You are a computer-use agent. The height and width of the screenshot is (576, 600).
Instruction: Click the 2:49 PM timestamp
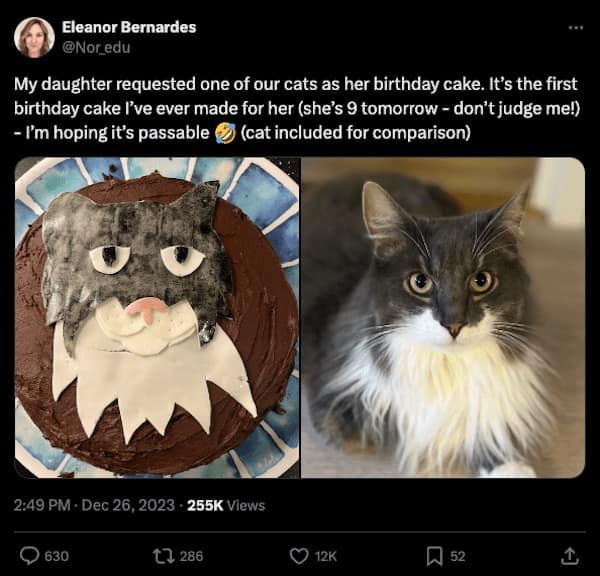(41, 506)
